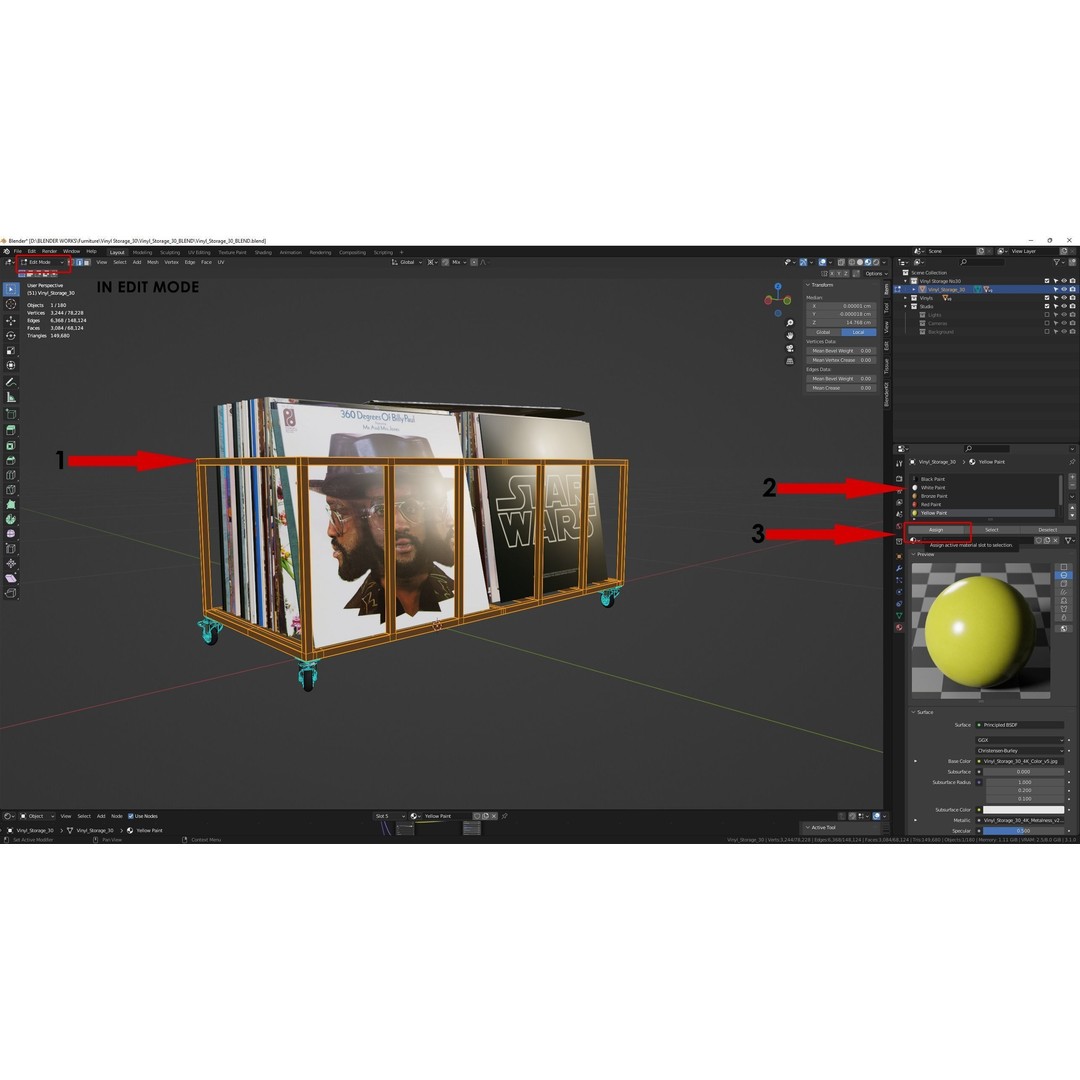
Task: Open the GGX distribution dropdown
Action: tap(1020, 740)
